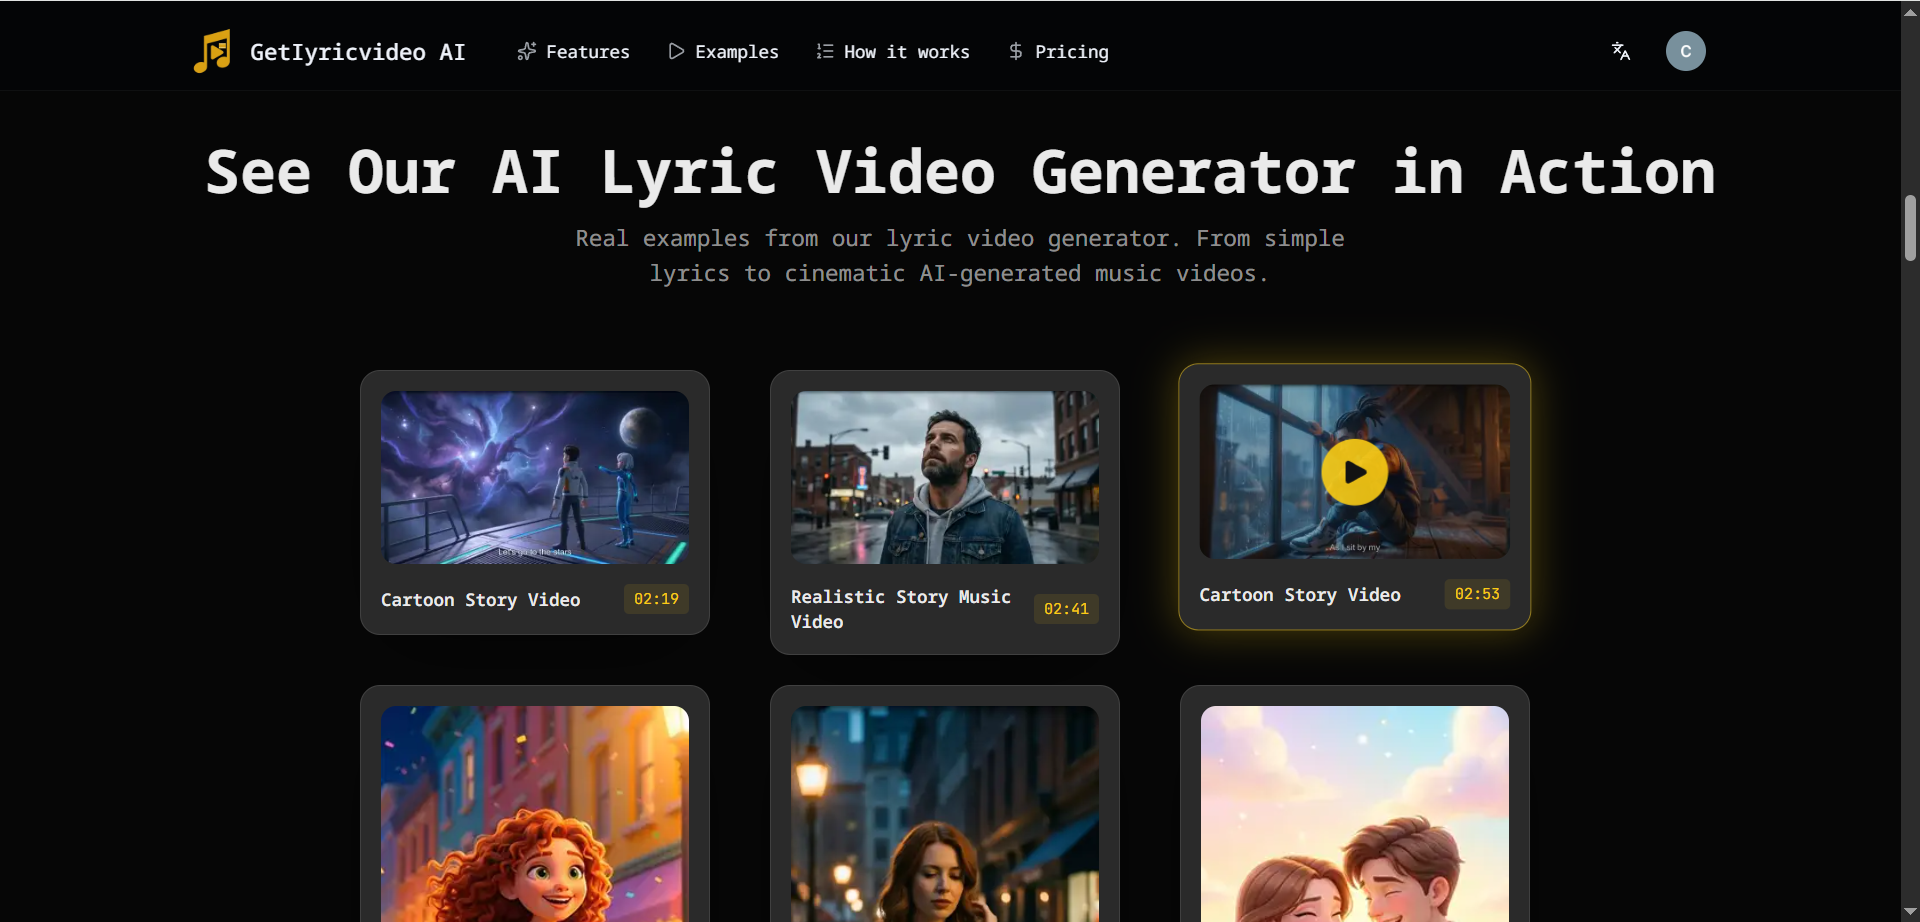Click the 02:41 duration badge
This screenshot has width=1920, height=922.
pyautogui.click(x=1066, y=608)
